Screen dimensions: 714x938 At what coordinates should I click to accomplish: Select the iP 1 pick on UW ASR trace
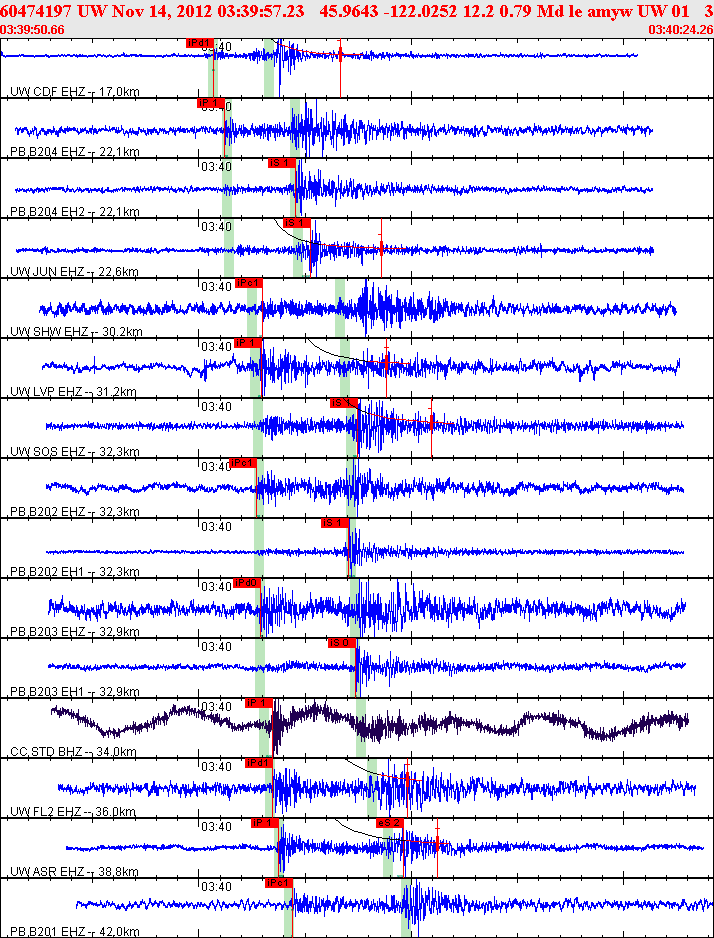coord(265,823)
